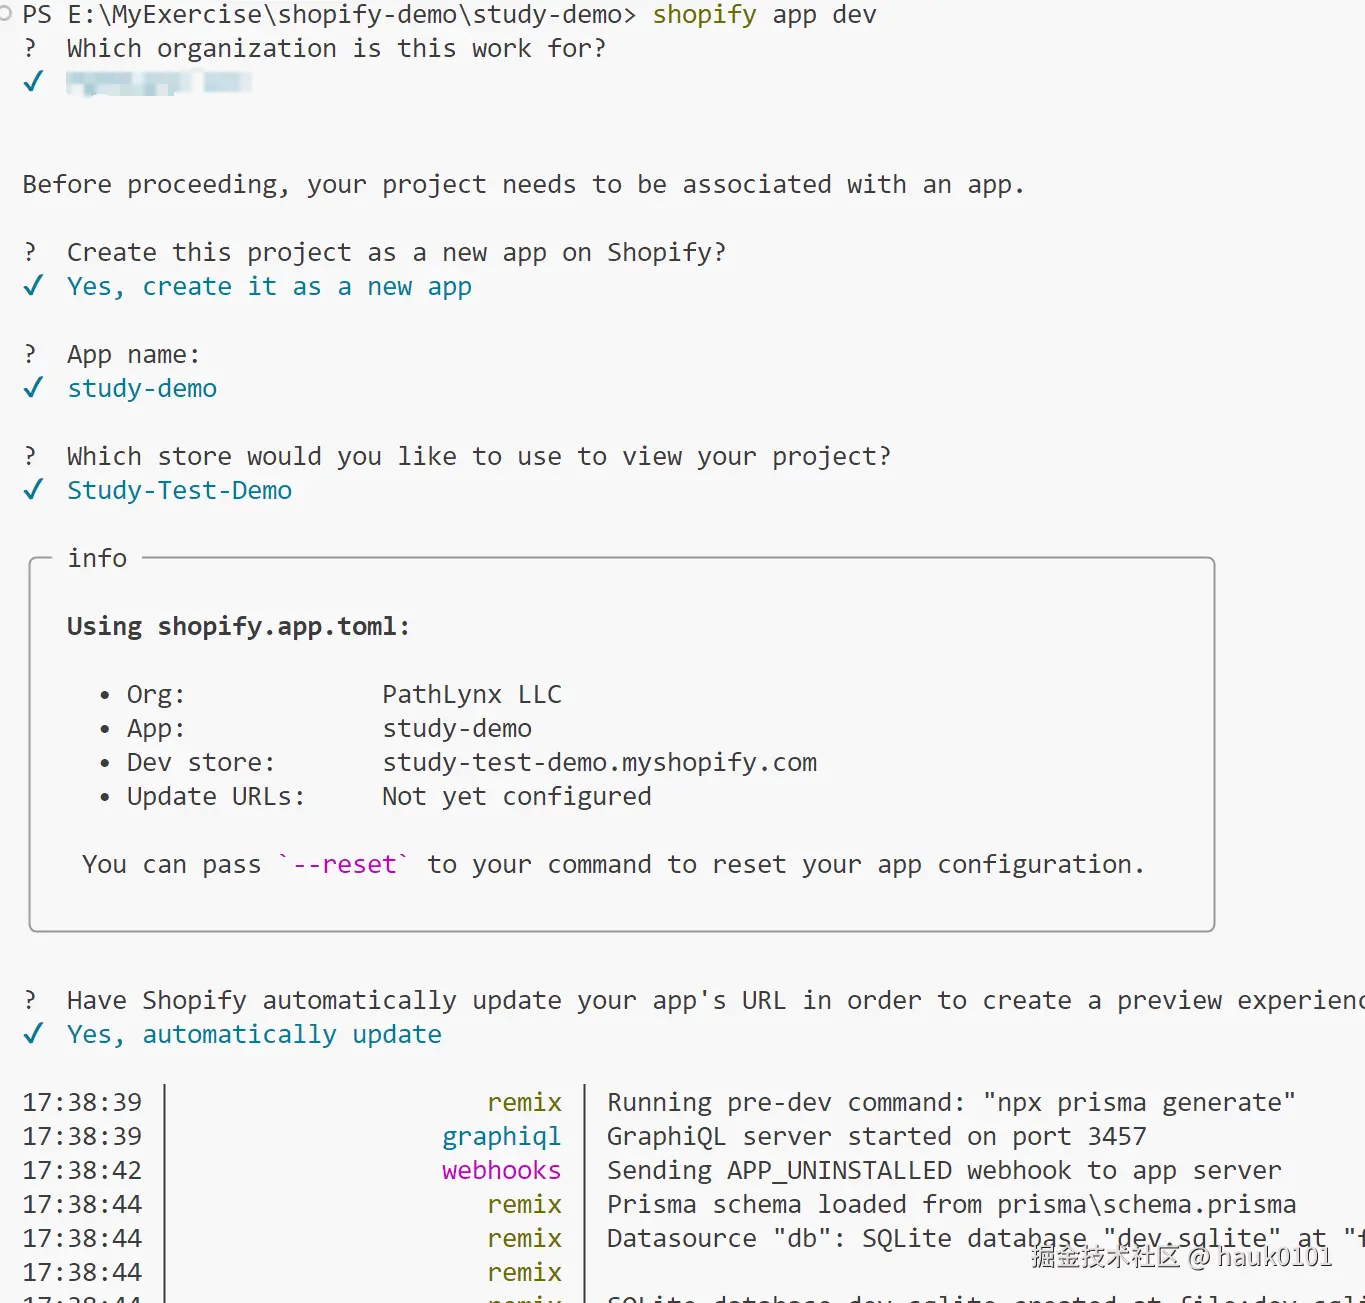Click the 'shopify app dev' command text
The width and height of the screenshot is (1365, 1303).
pos(764,15)
